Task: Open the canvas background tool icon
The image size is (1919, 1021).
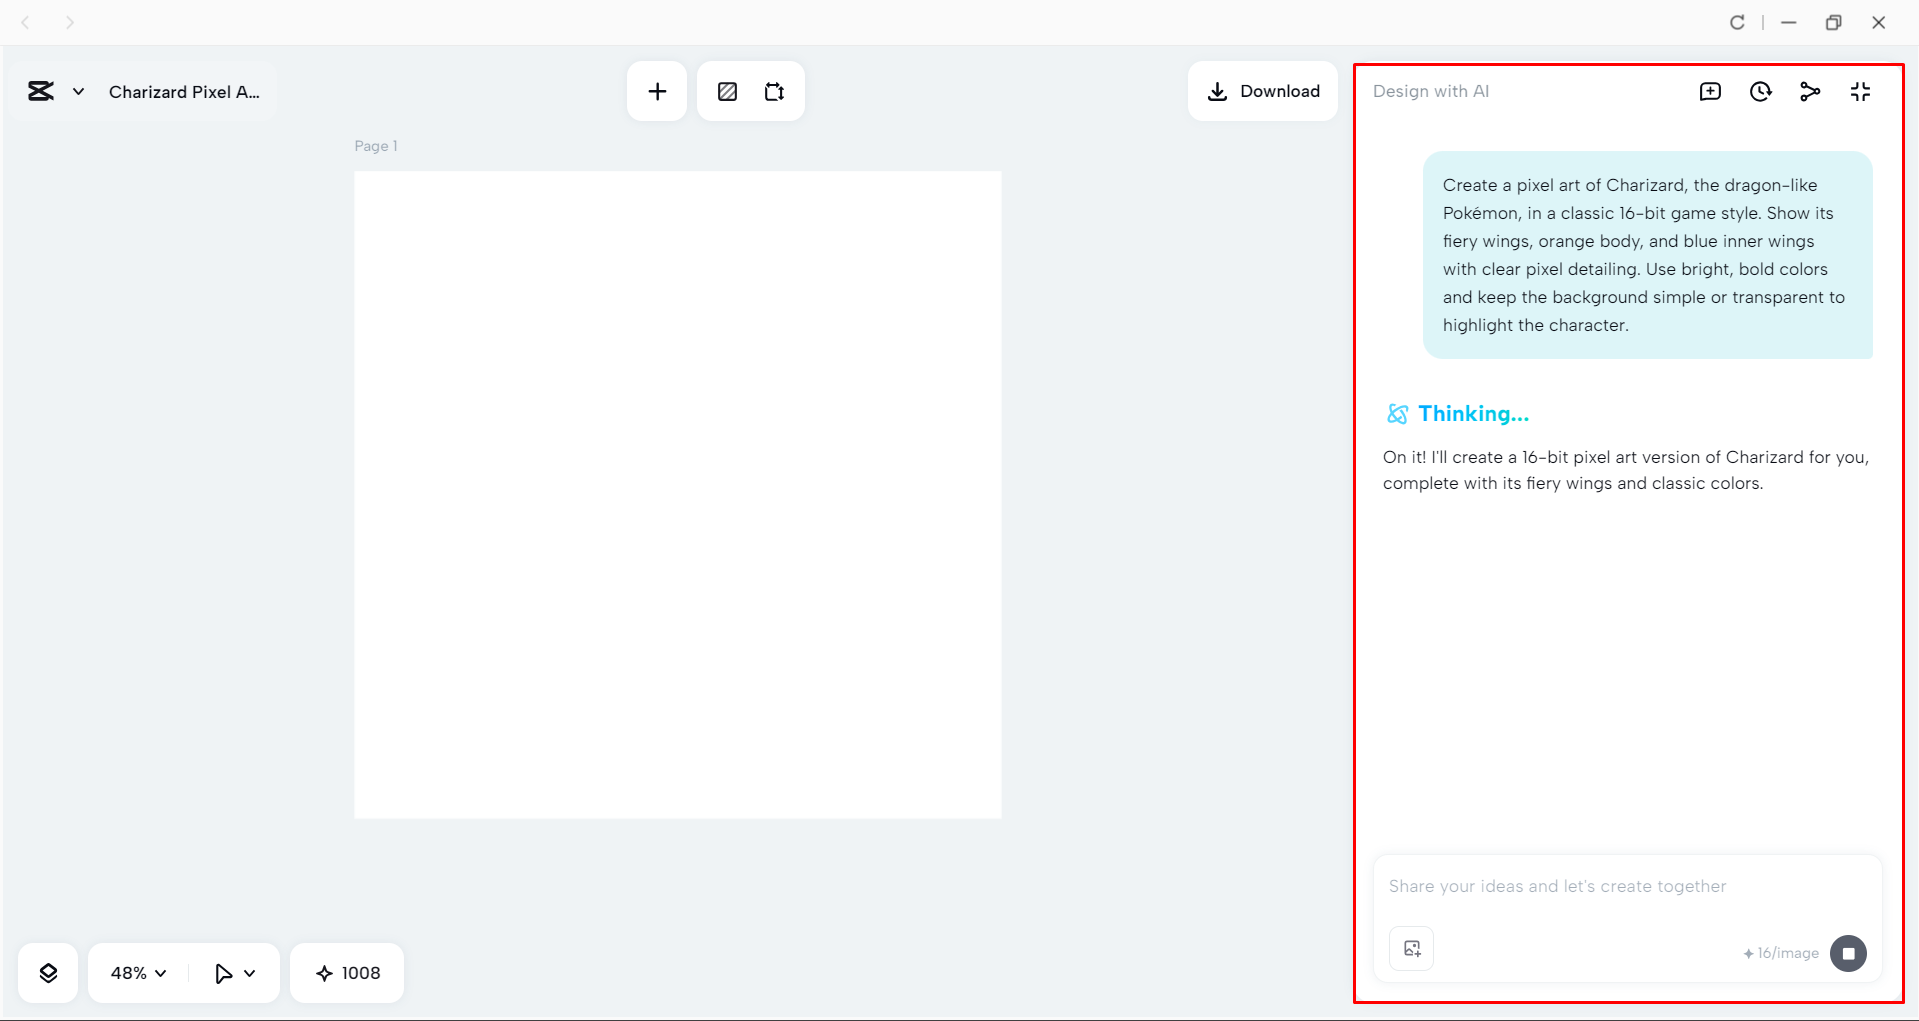Action: pos(727,92)
